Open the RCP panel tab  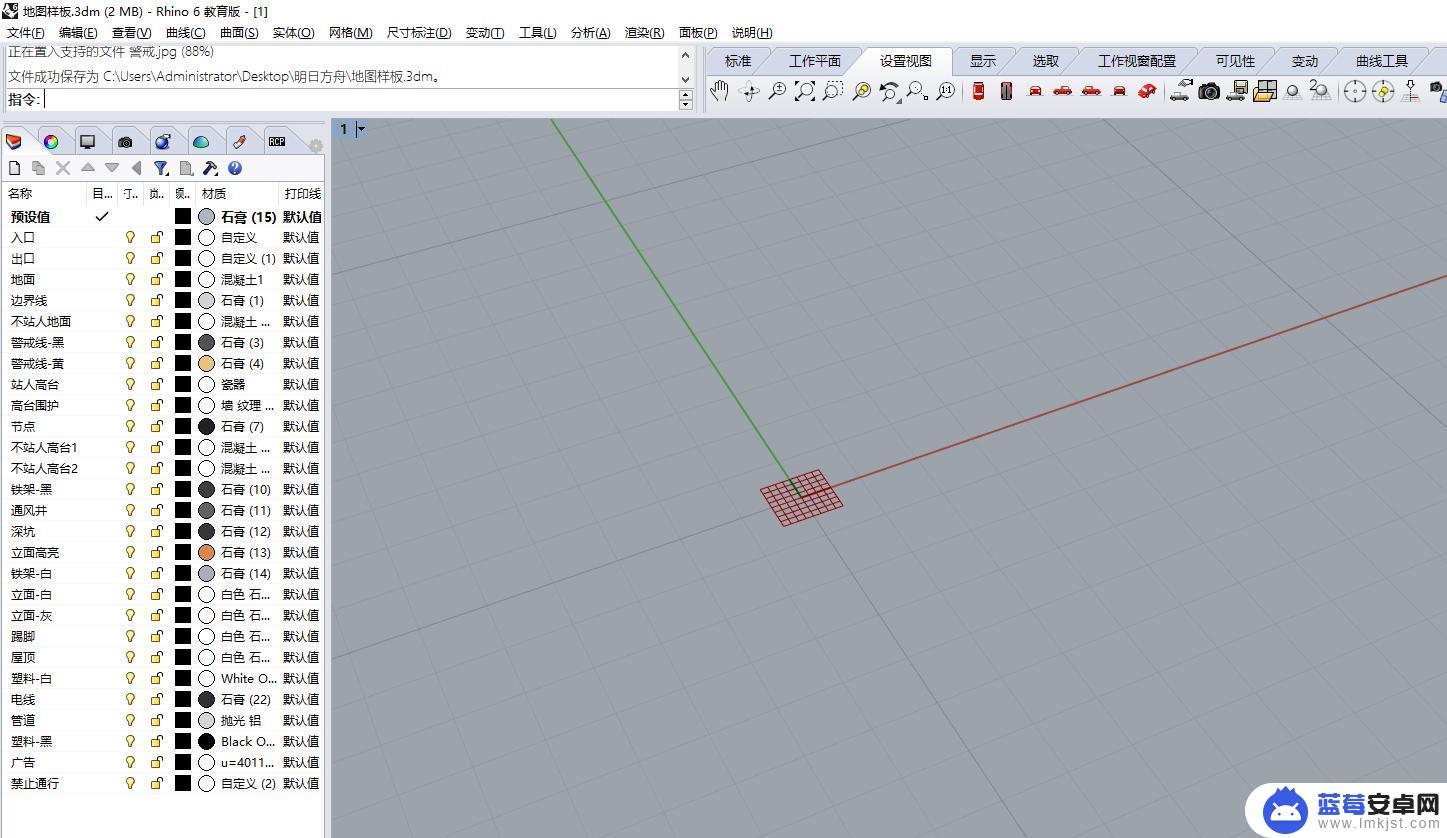click(x=277, y=141)
